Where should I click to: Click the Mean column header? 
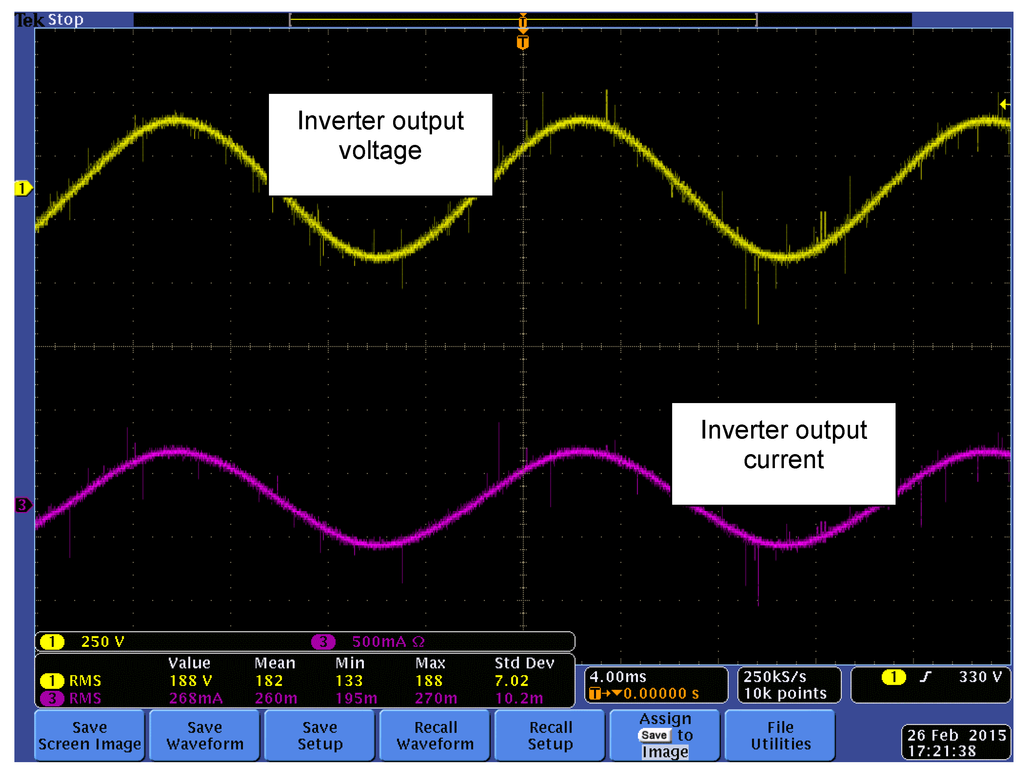point(275,663)
